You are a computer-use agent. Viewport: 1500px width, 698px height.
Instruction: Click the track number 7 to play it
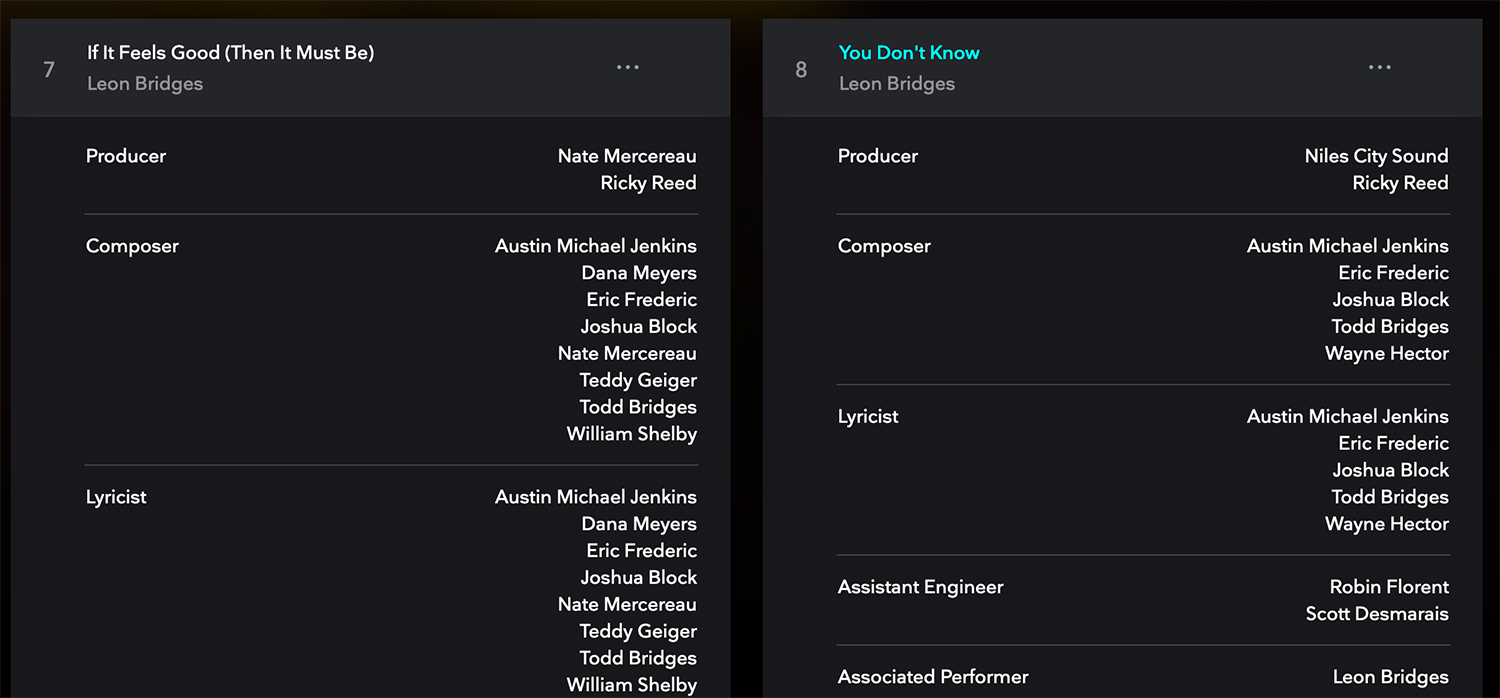pyautogui.click(x=48, y=68)
